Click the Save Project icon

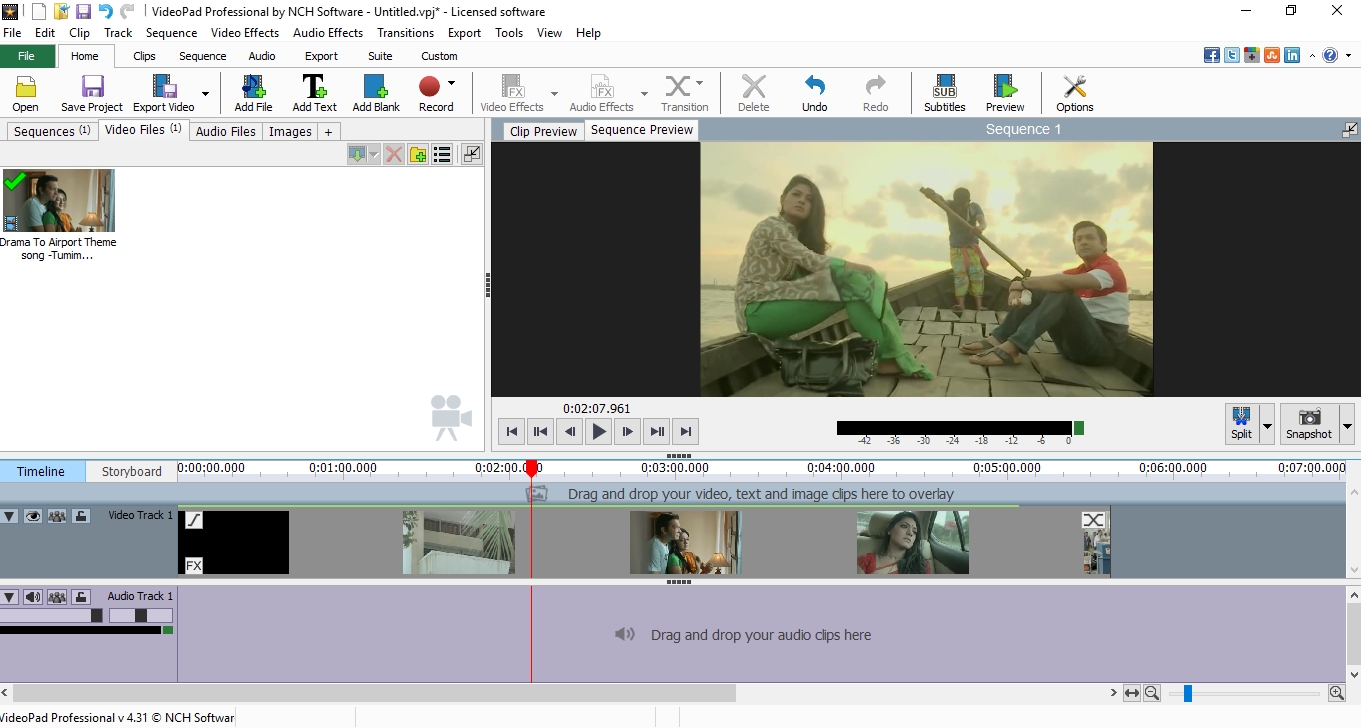tap(92, 93)
